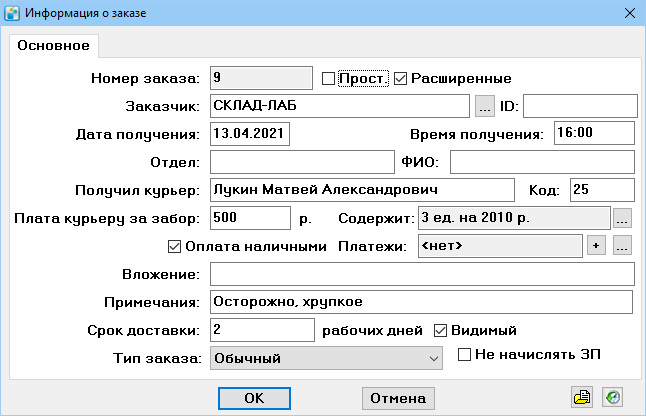Click the 'рабочих дней' label
The image size is (646, 416).
tap(372, 331)
